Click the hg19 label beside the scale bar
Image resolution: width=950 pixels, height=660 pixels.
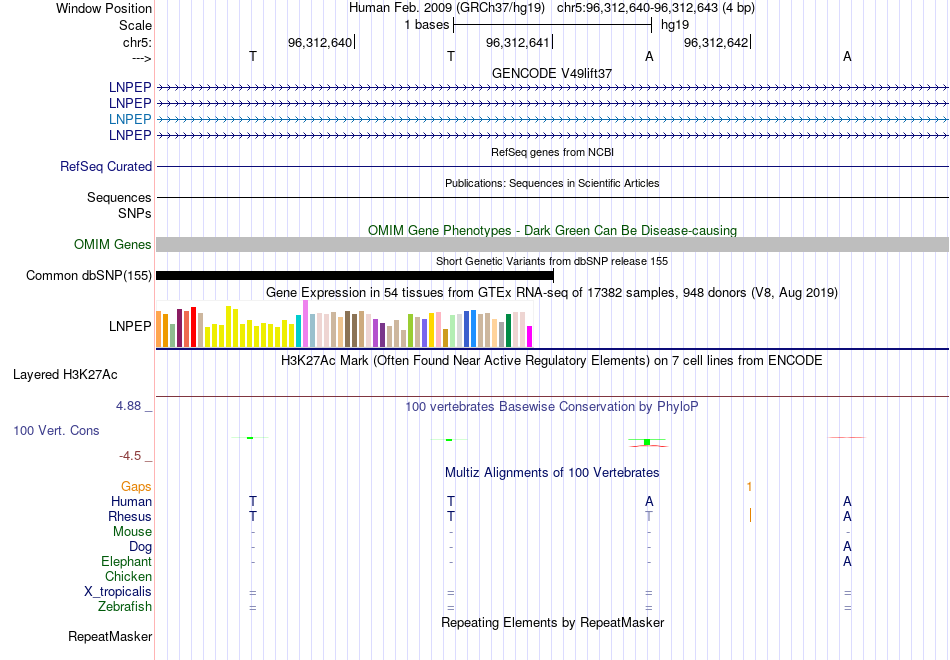(675, 25)
